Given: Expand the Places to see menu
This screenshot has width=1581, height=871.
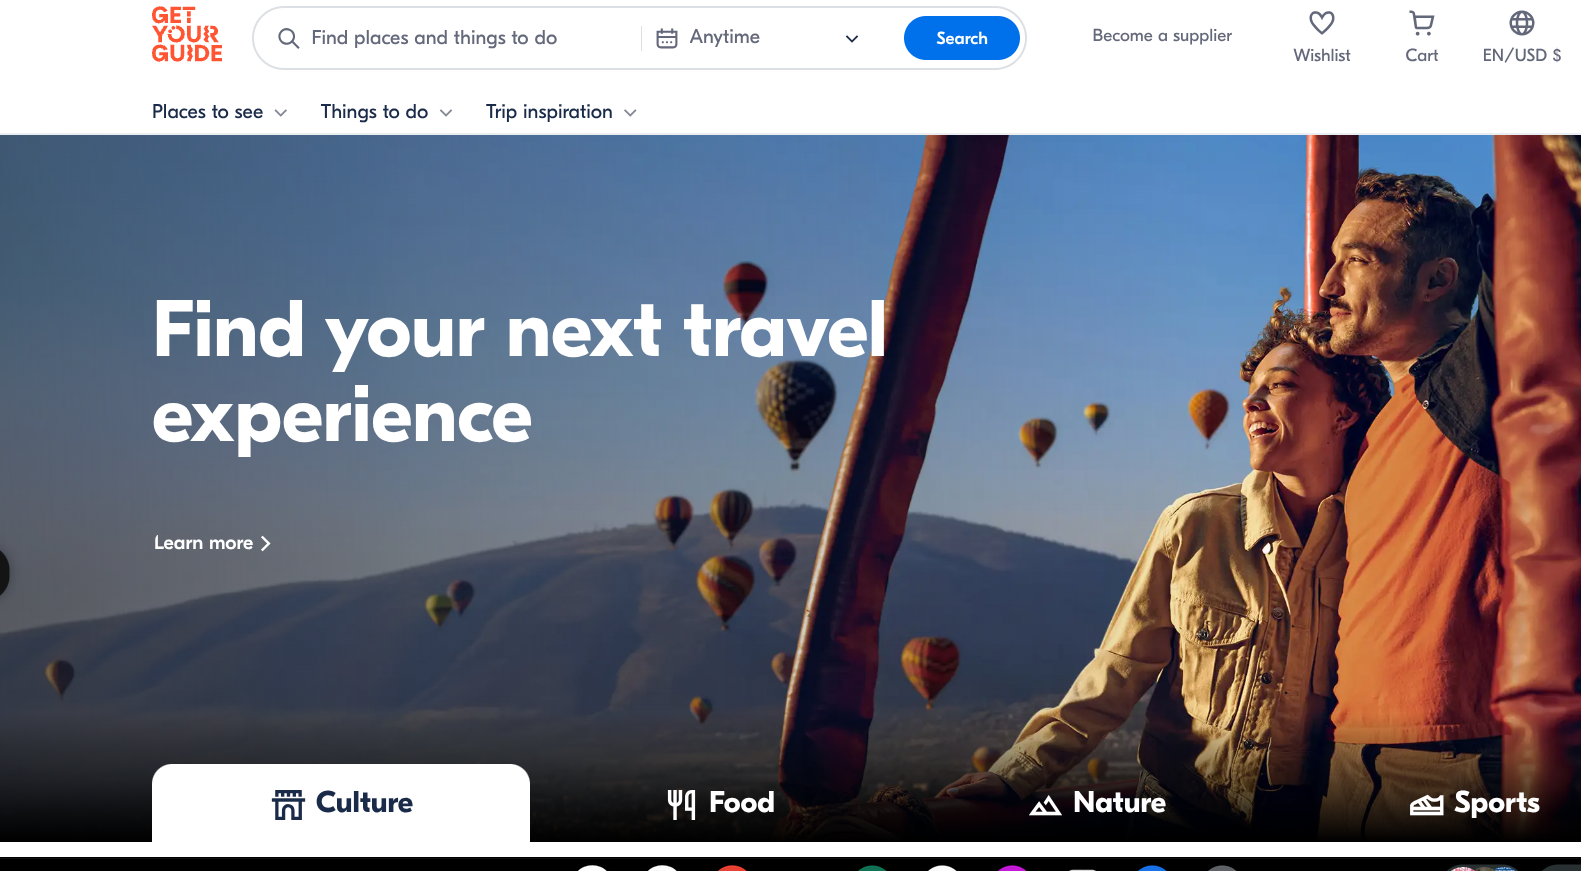Looking at the screenshot, I should pos(219,112).
